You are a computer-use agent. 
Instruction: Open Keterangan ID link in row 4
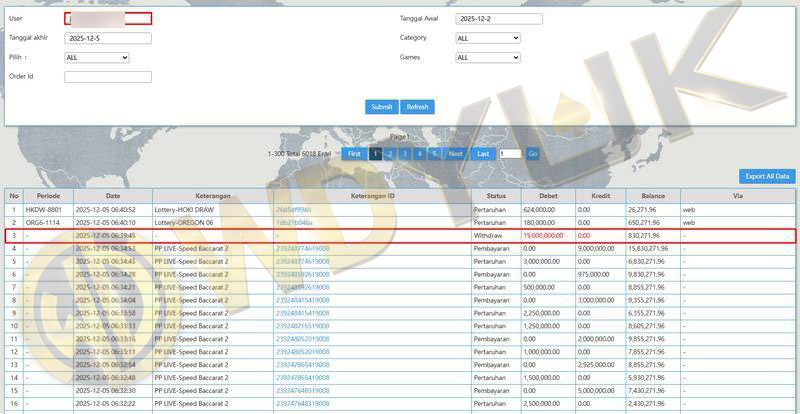tap(302, 248)
